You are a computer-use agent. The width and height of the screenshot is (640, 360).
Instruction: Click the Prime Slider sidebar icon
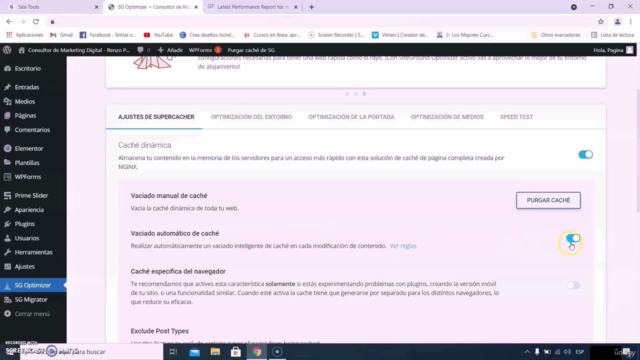pos(7,196)
